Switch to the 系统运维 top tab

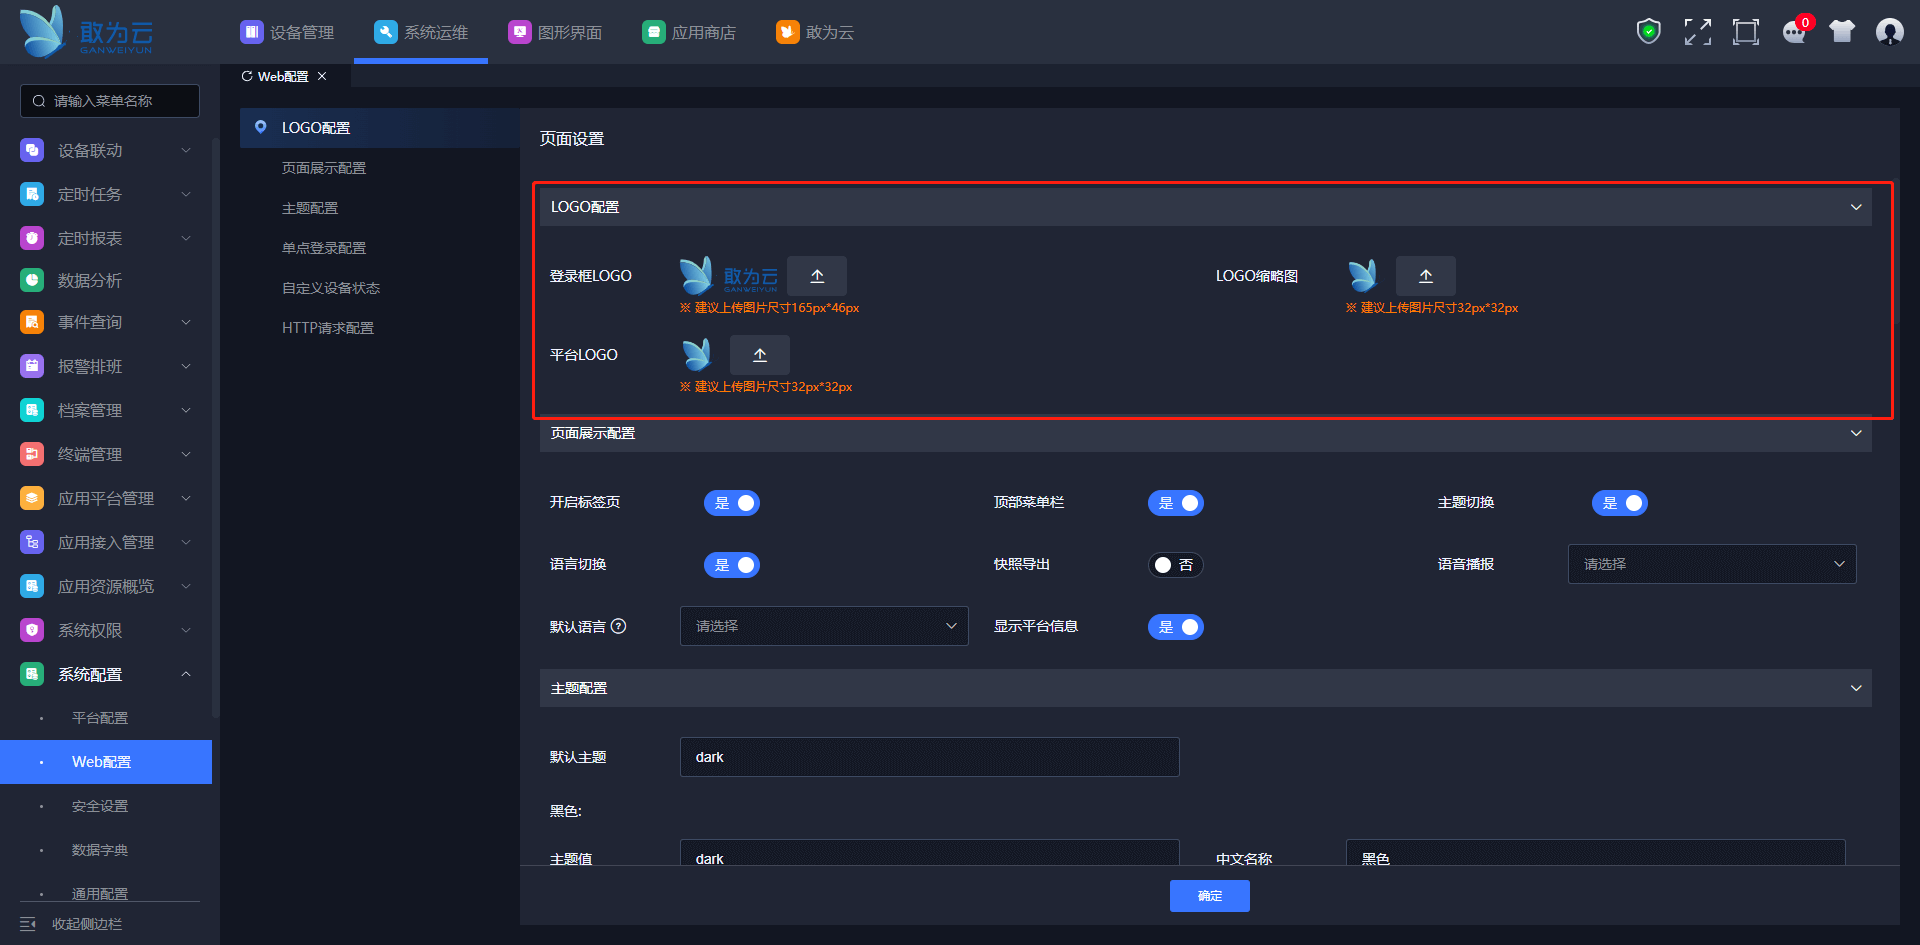[421, 32]
